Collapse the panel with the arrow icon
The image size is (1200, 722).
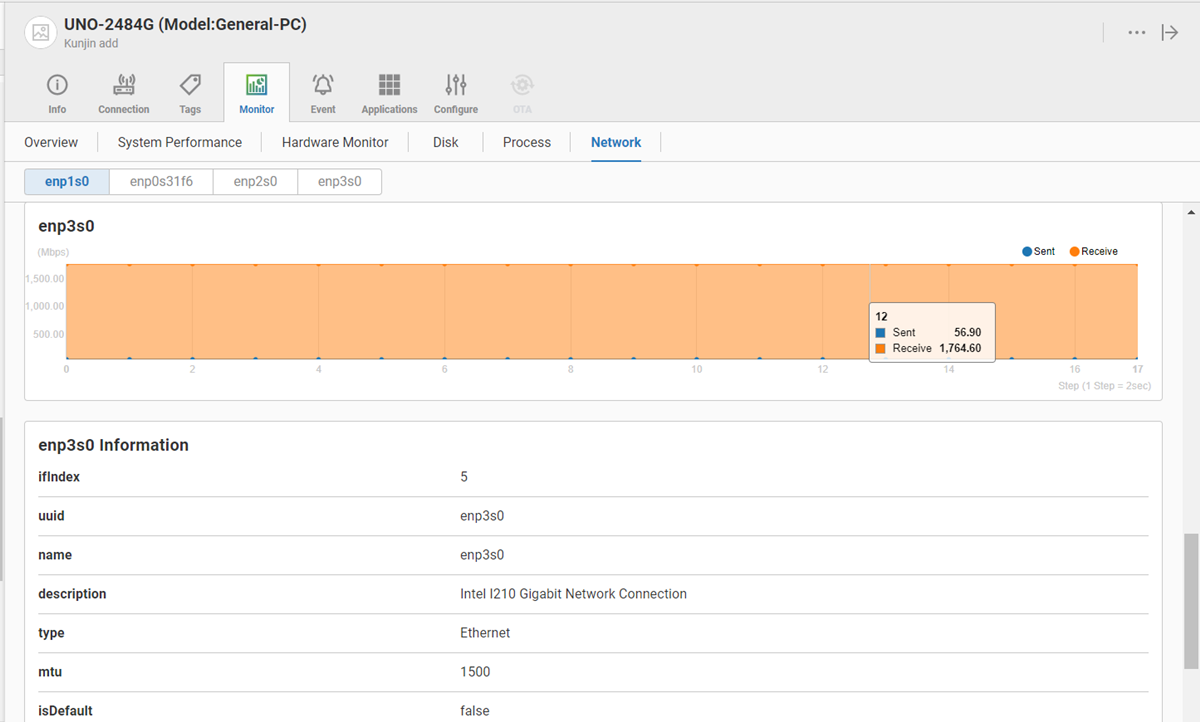1170,32
